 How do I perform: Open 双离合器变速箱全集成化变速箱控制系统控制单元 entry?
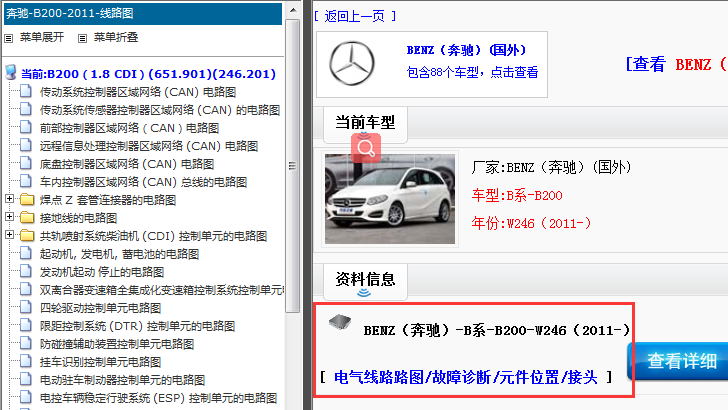point(162,290)
